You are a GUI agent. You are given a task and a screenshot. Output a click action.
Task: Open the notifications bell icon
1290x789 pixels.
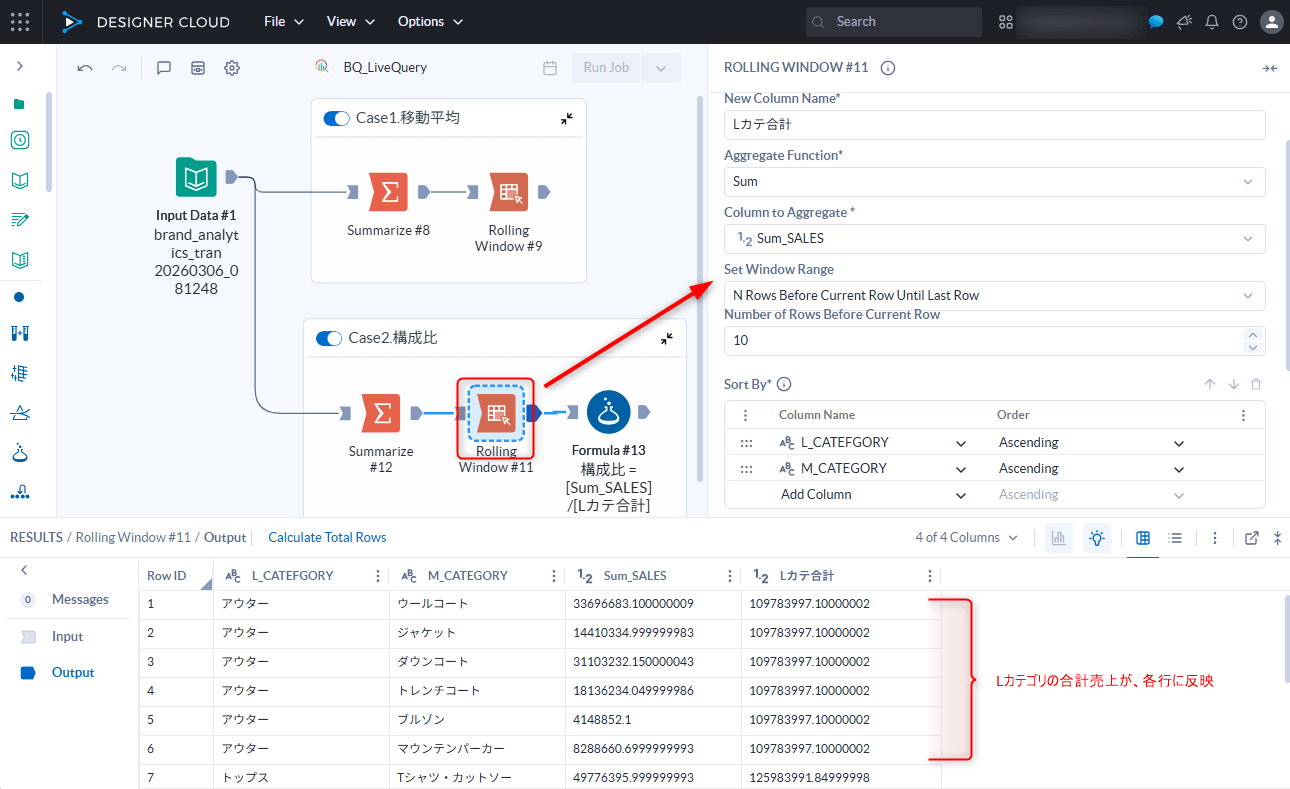click(x=1212, y=22)
